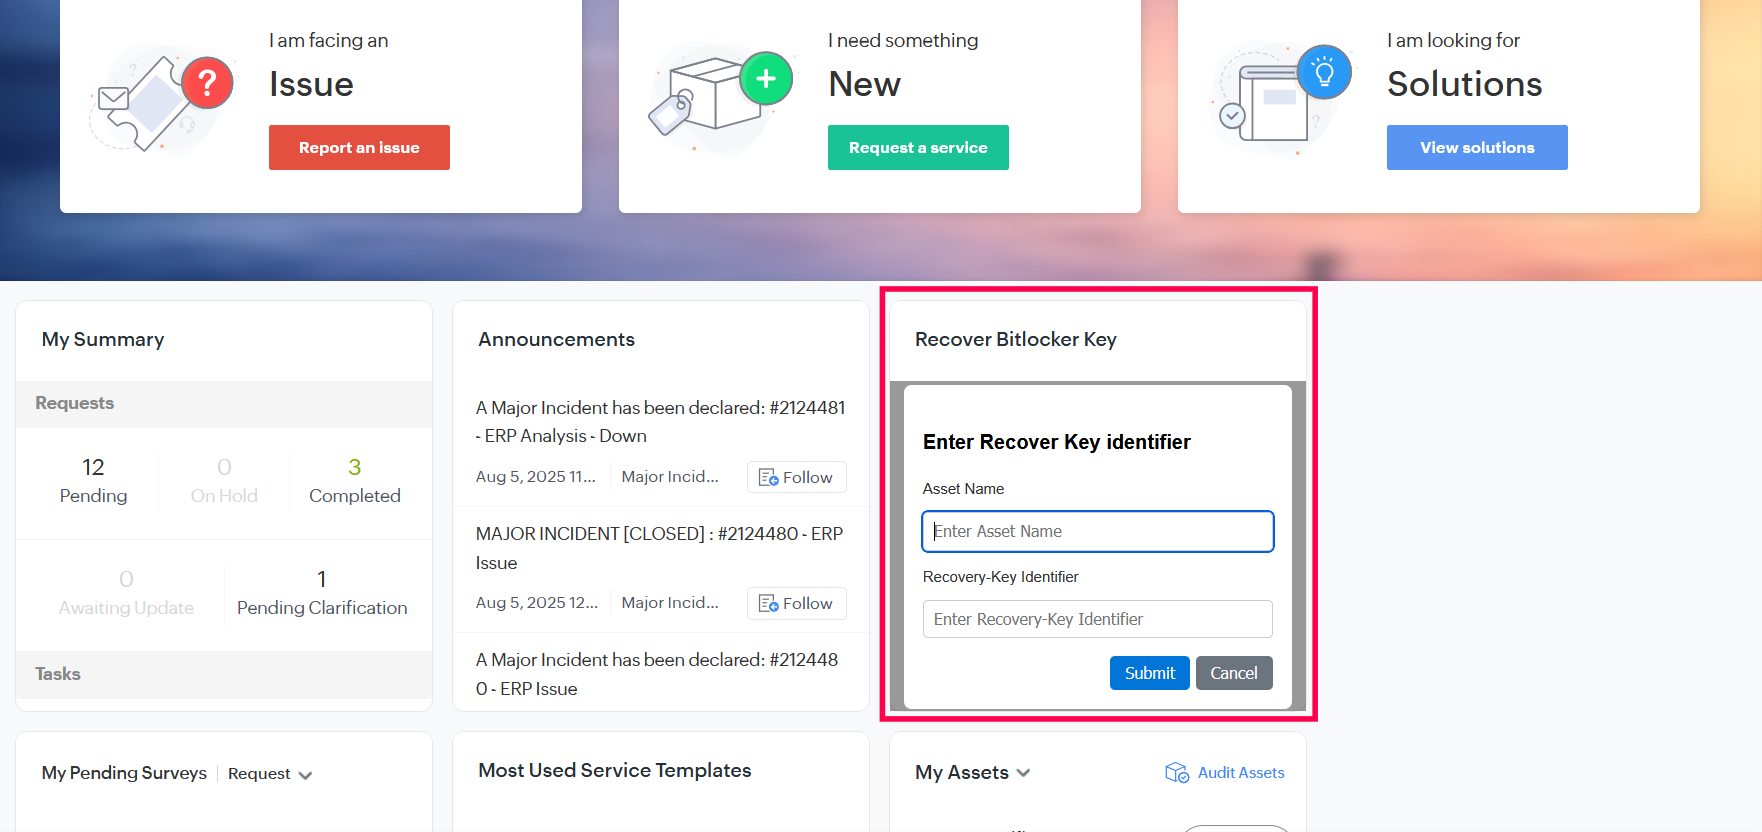The height and width of the screenshot is (832, 1762).
Task: Focus the Recovery-Key Identifier input field
Action: coord(1098,619)
